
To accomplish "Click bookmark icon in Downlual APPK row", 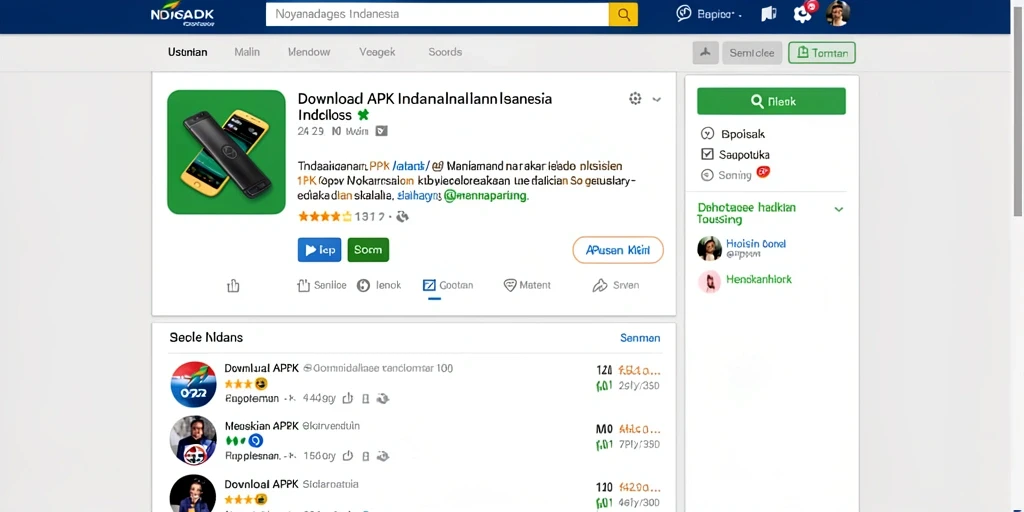I will point(366,398).
